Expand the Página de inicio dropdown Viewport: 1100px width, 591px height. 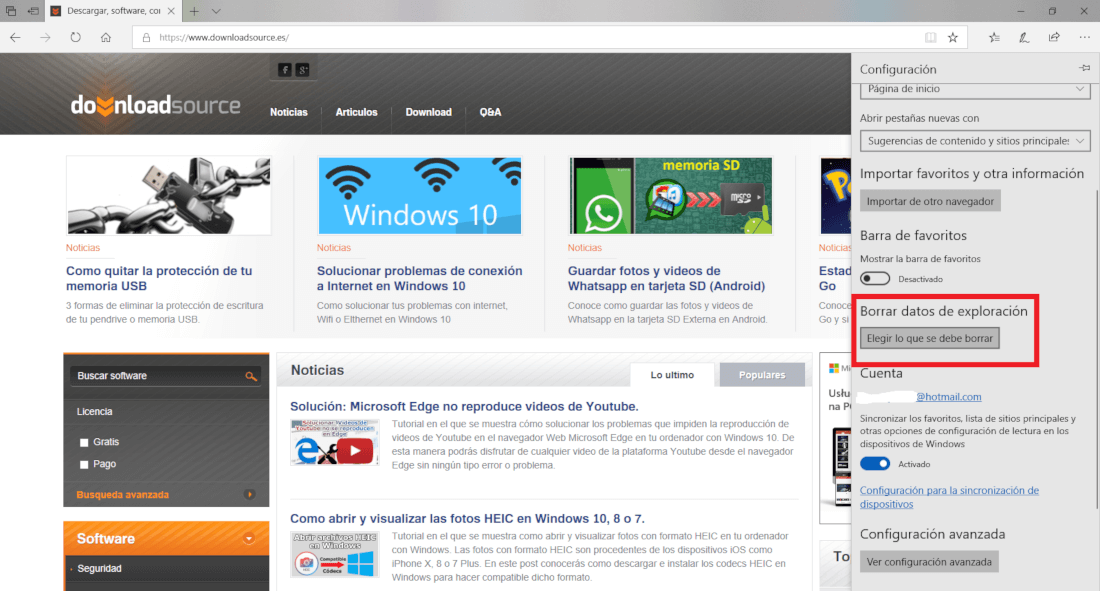(x=975, y=90)
